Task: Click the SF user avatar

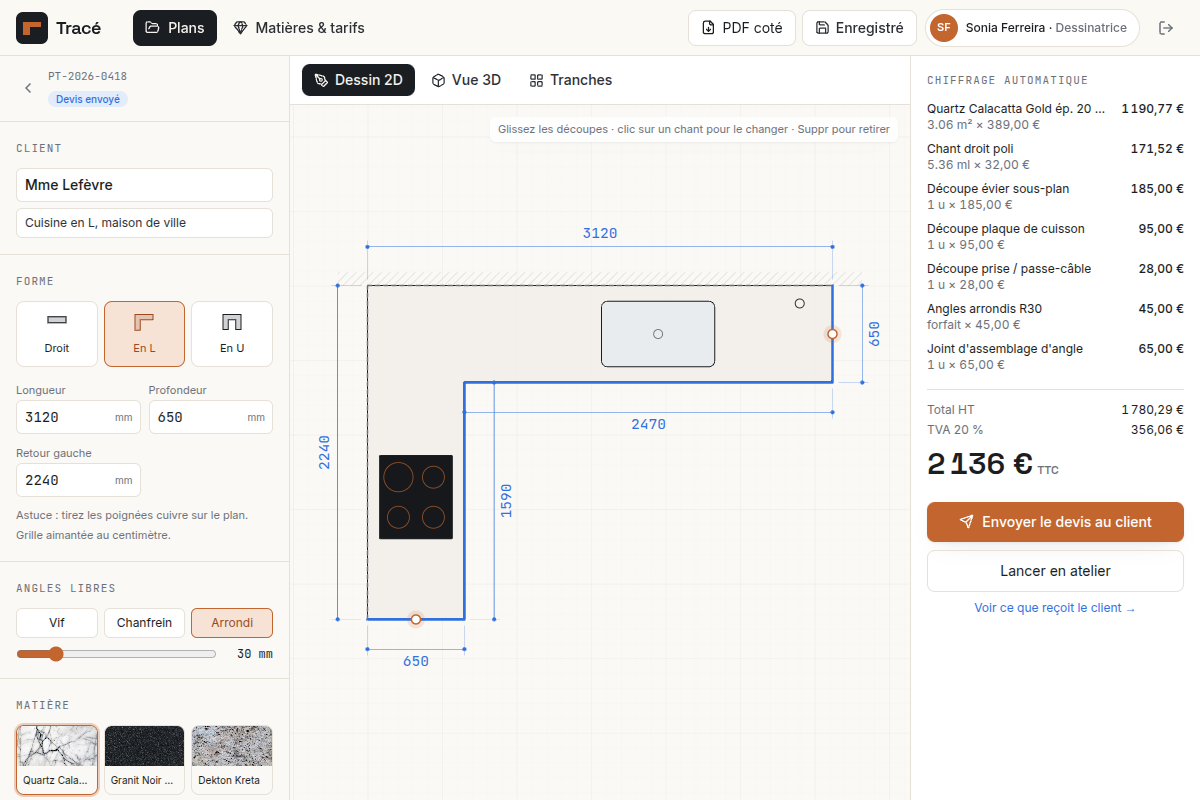Action: (x=943, y=28)
